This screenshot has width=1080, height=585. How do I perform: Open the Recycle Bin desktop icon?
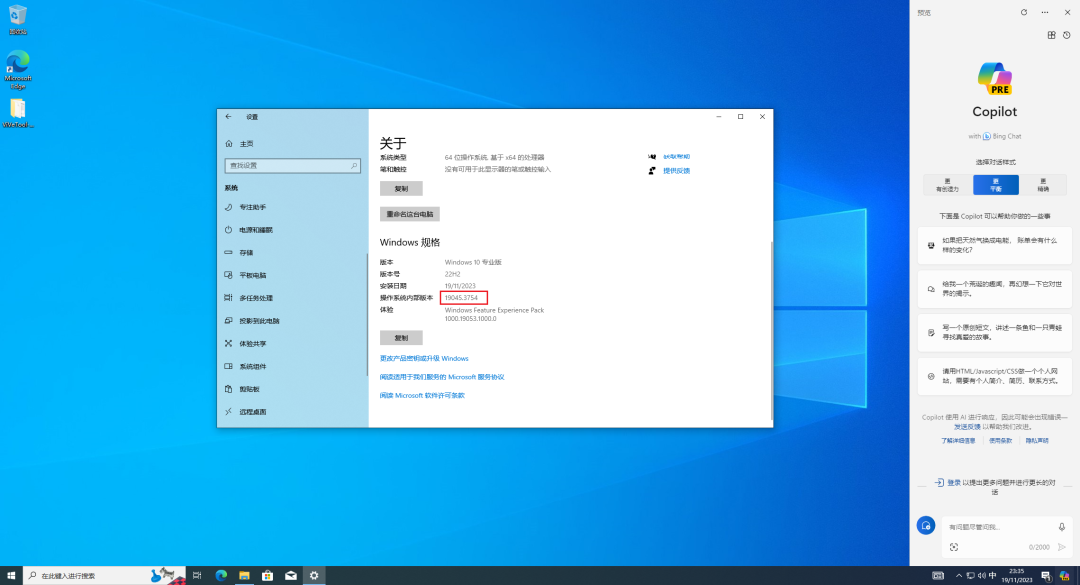[18, 19]
